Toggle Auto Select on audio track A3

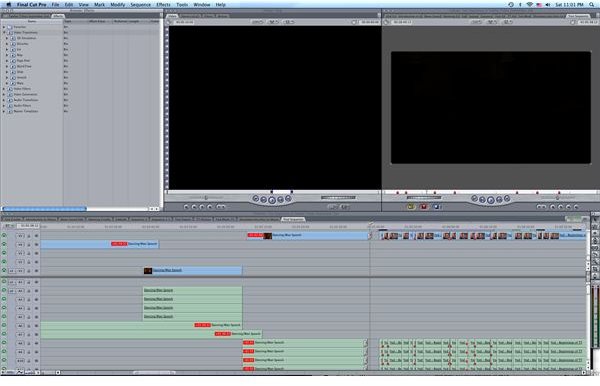tap(36, 300)
